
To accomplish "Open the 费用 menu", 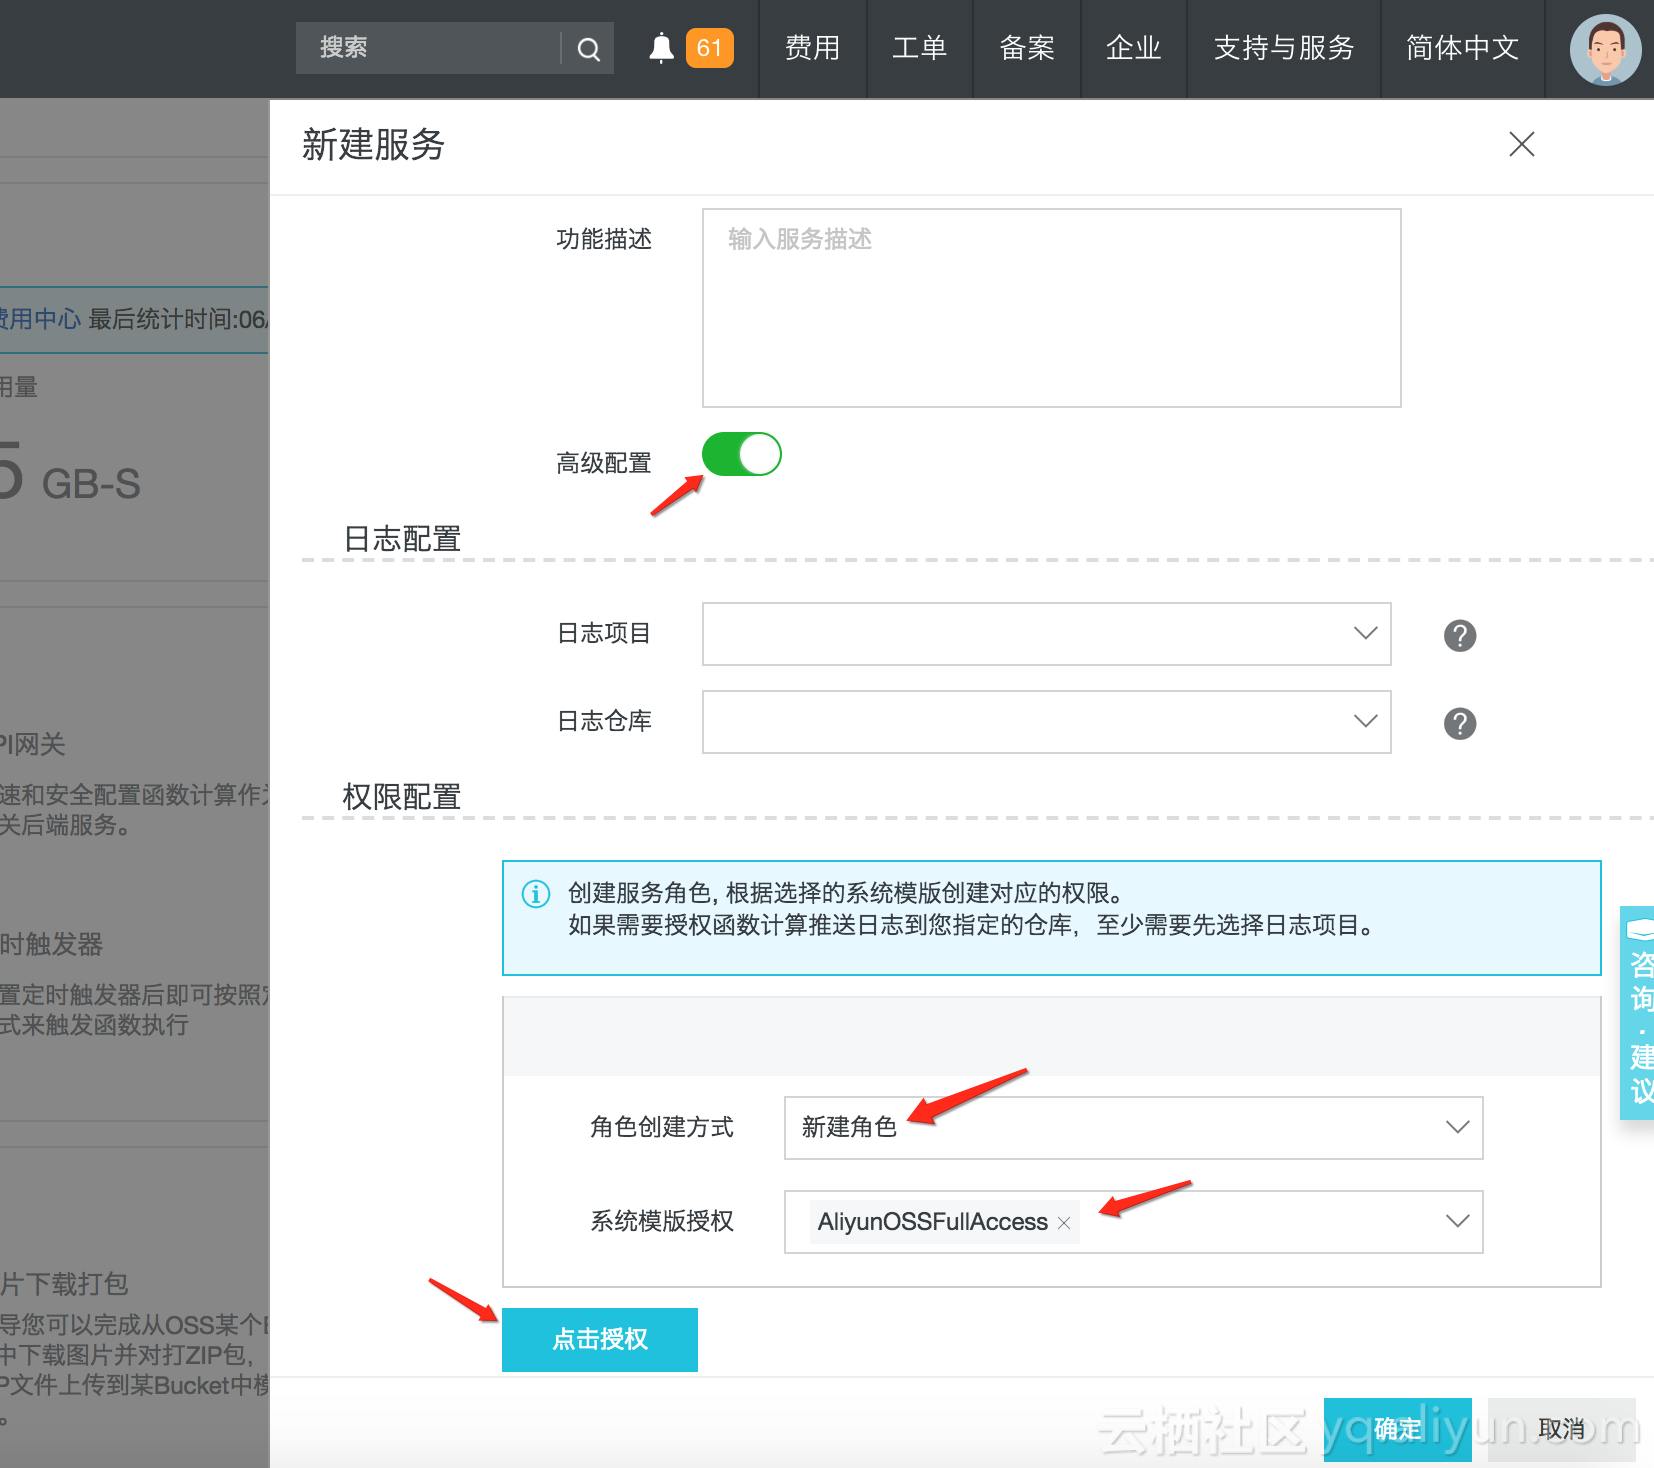I will [812, 48].
